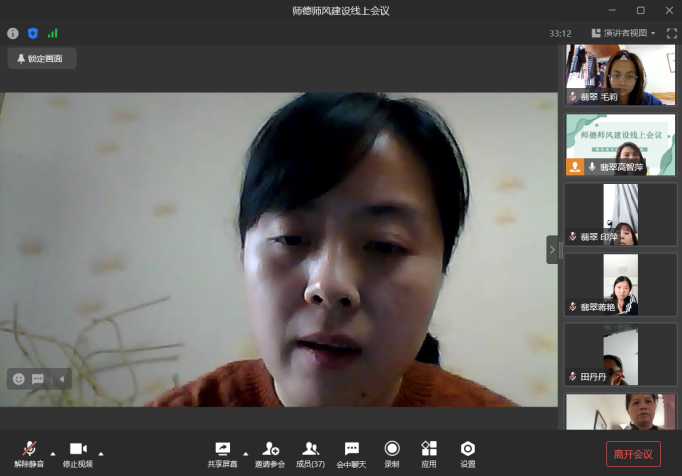Open the emoji reaction smiley icon
Image resolution: width=682 pixels, height=476 pixels.
click(19, 379)
